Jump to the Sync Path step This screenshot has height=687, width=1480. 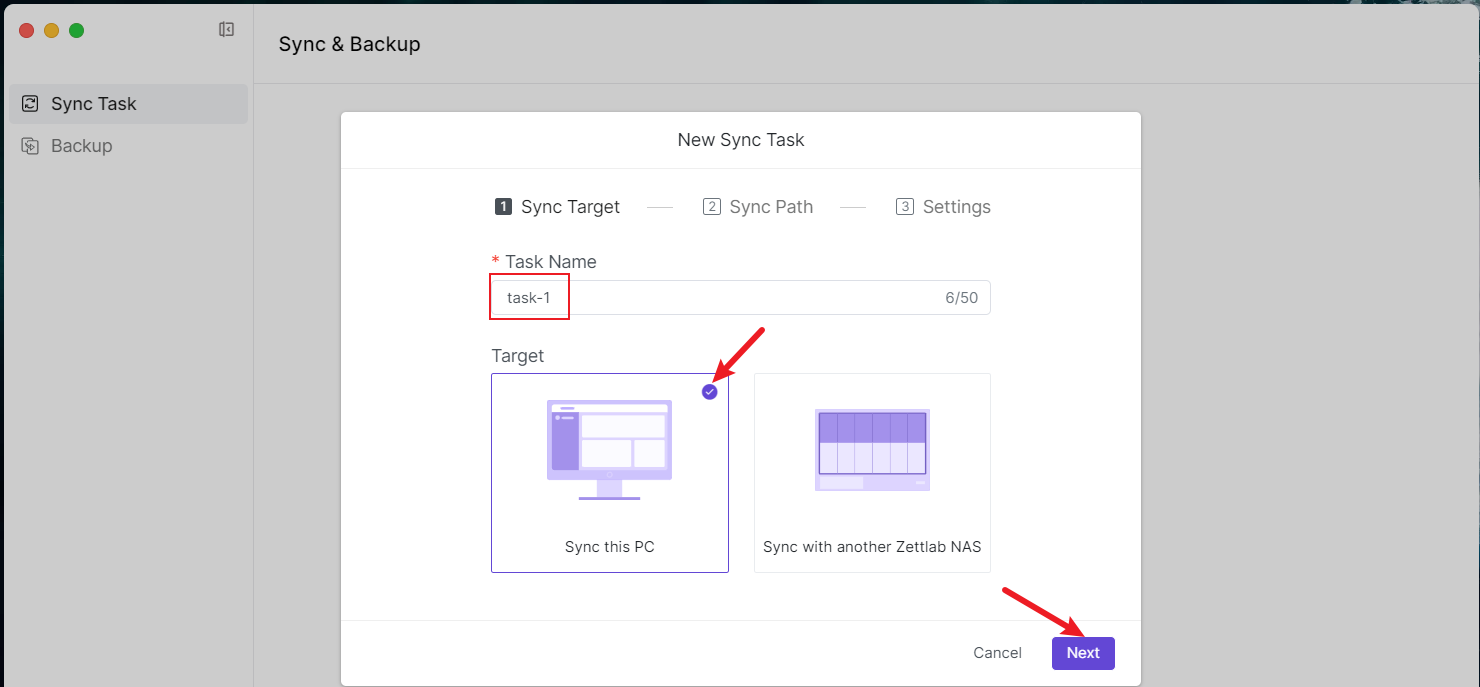click(771, 207)
